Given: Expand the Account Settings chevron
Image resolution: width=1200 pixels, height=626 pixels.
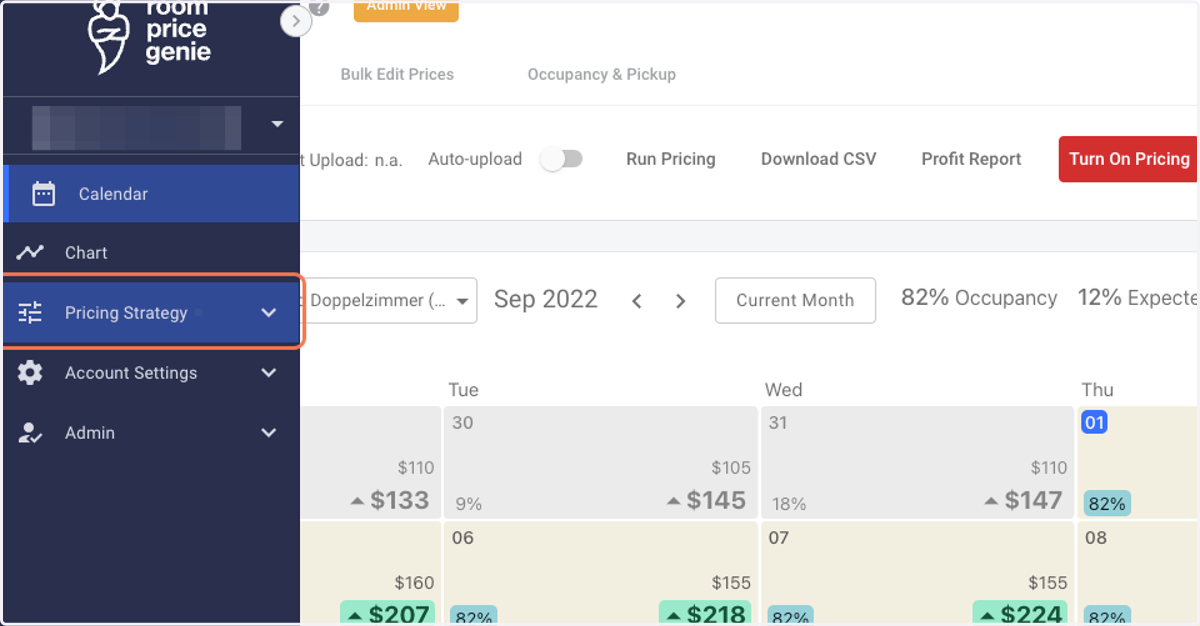Looking at the screenshot, I should 268,373.
